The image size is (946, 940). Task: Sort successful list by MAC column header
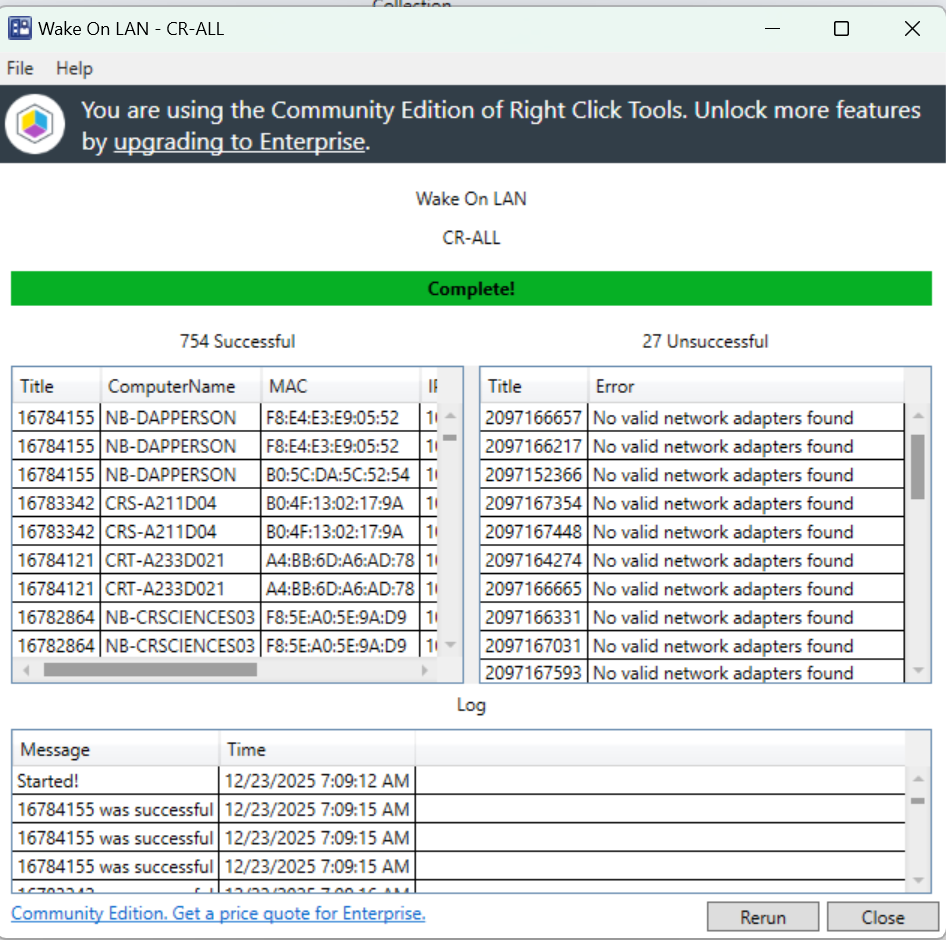click(287, 386)
